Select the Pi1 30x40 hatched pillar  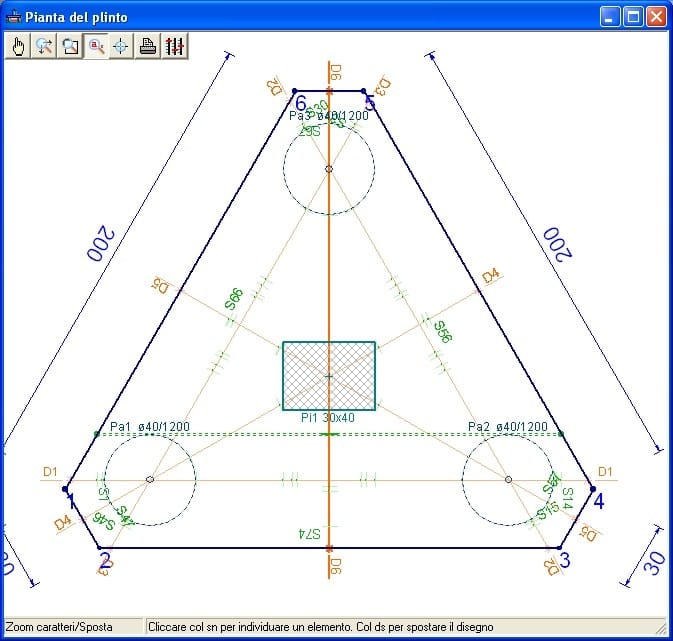point(329,375)
